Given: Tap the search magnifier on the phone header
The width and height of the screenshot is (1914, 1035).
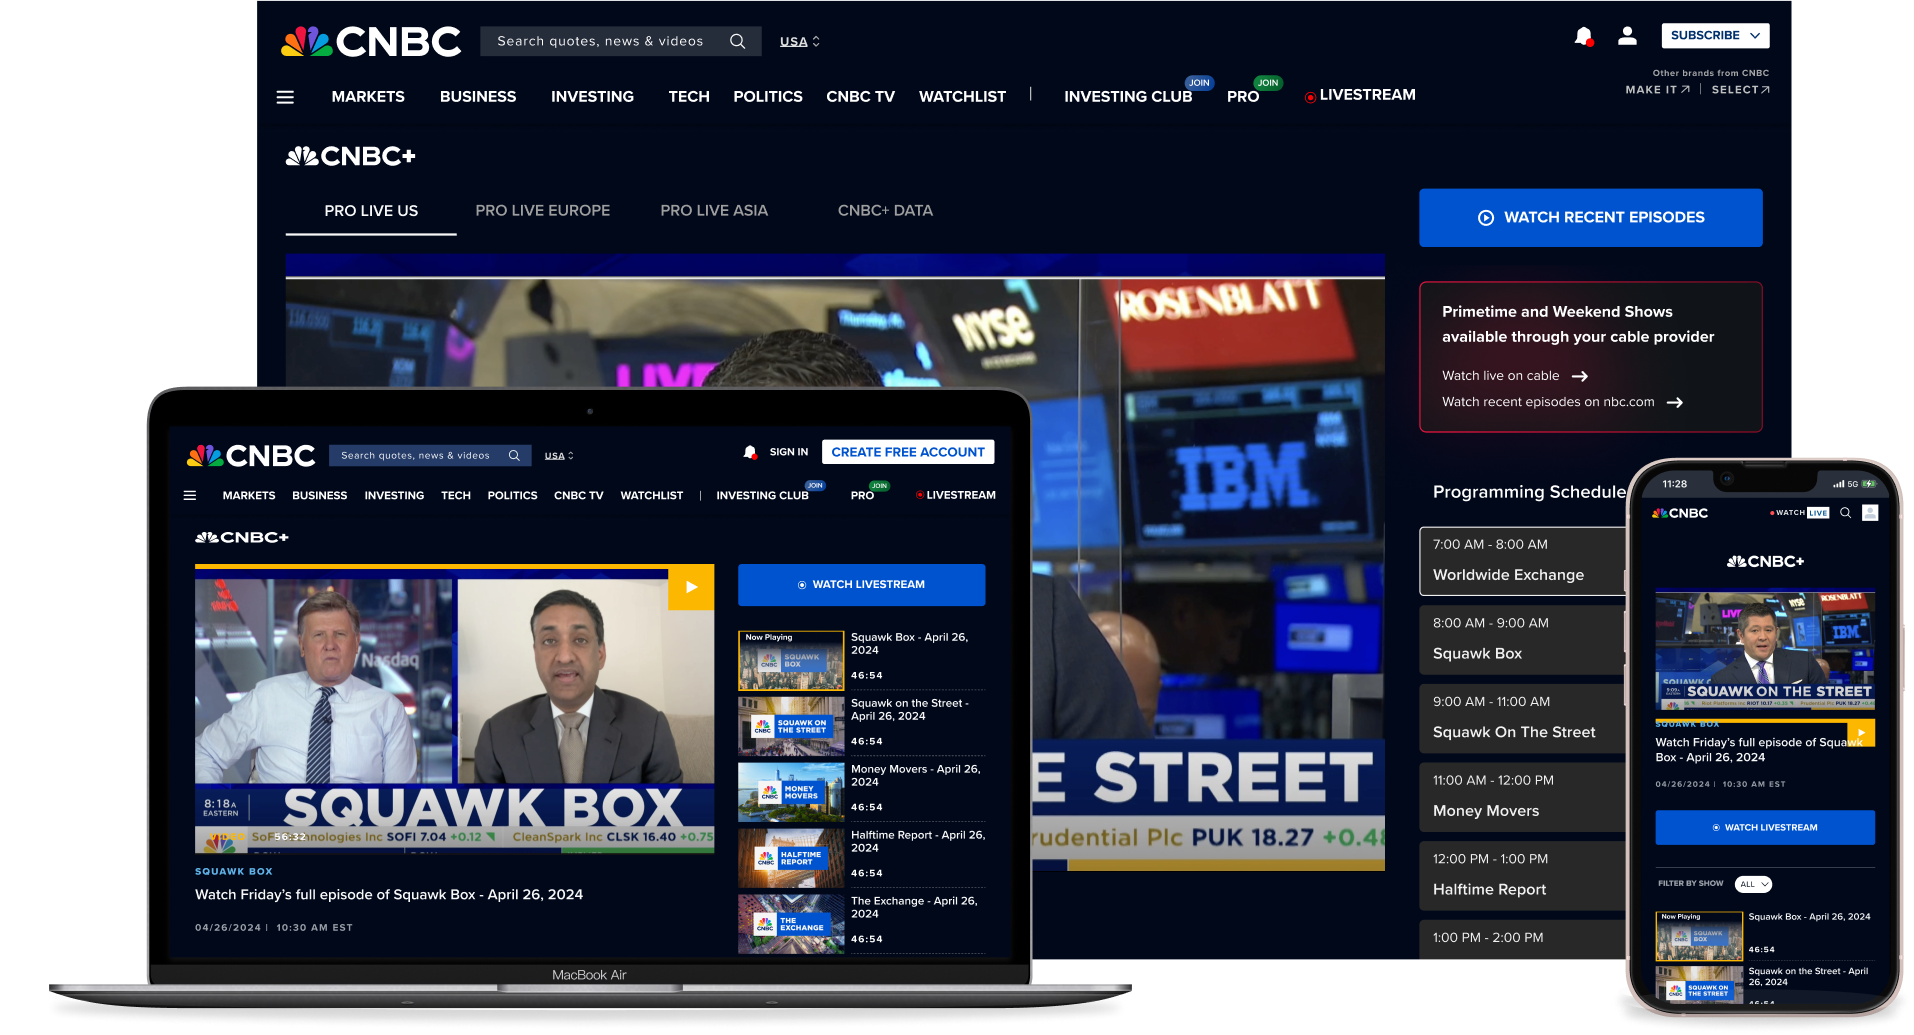Looking at the screenshot, I should tap(1845, 512).
